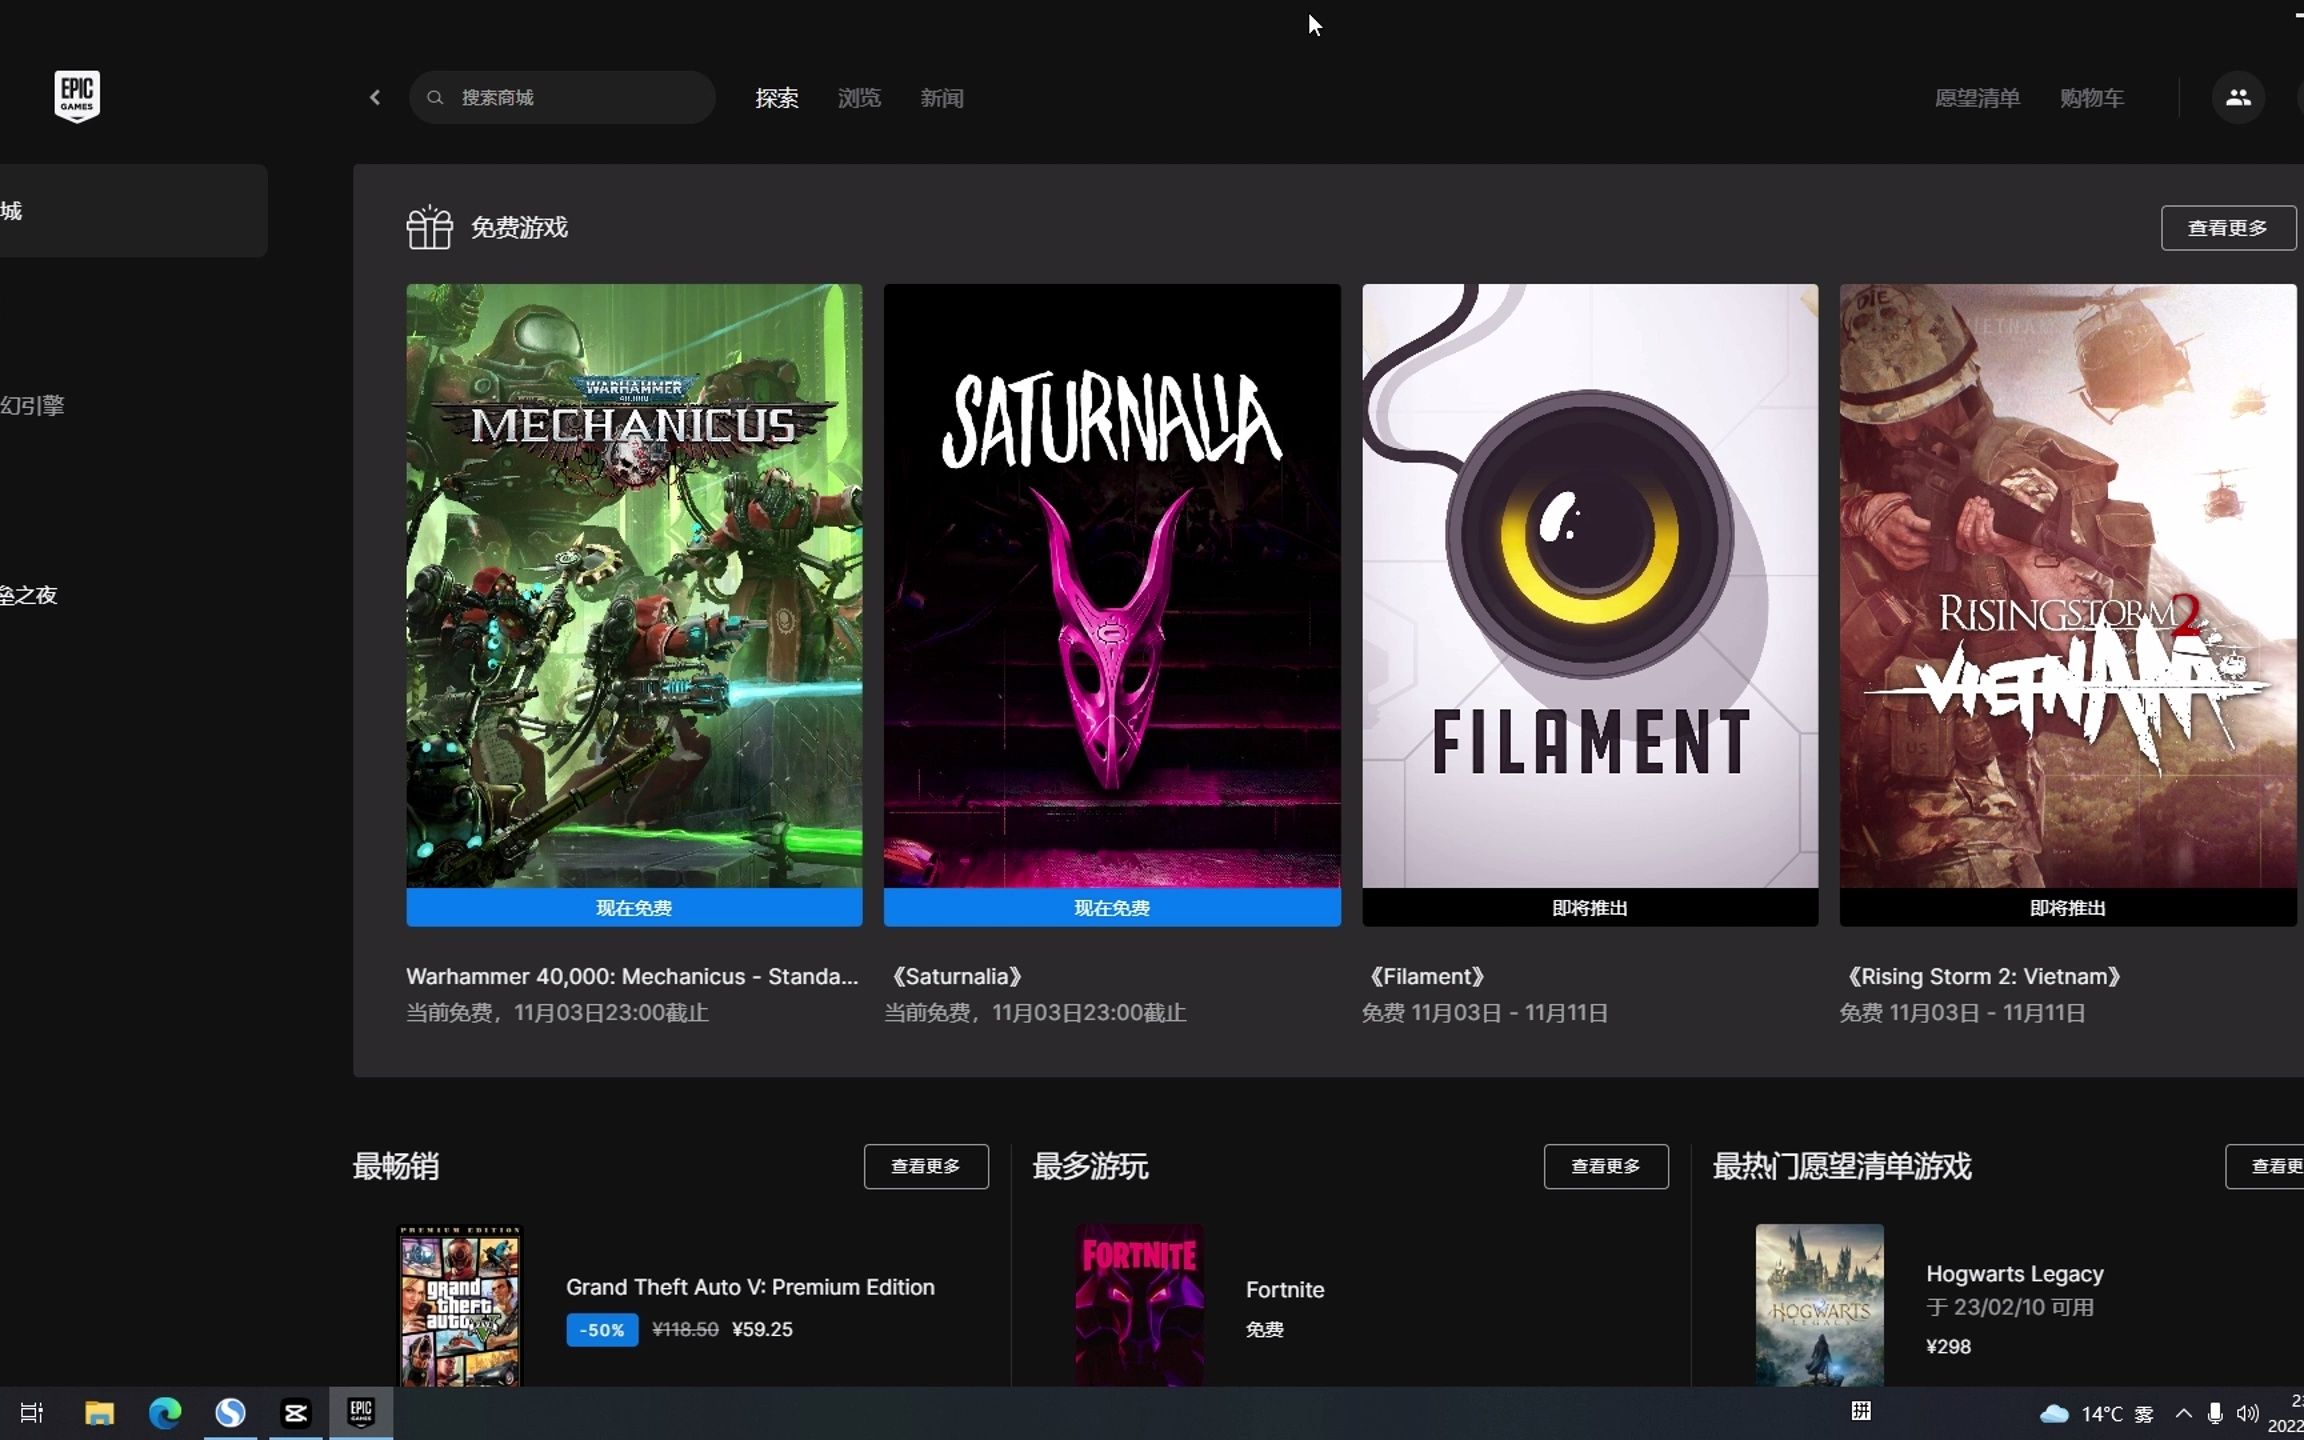Open the Fortnite thumbnail
Viewport: 2304px width, 1440px height.
pyautogui.click(x=1139, y=1305)
